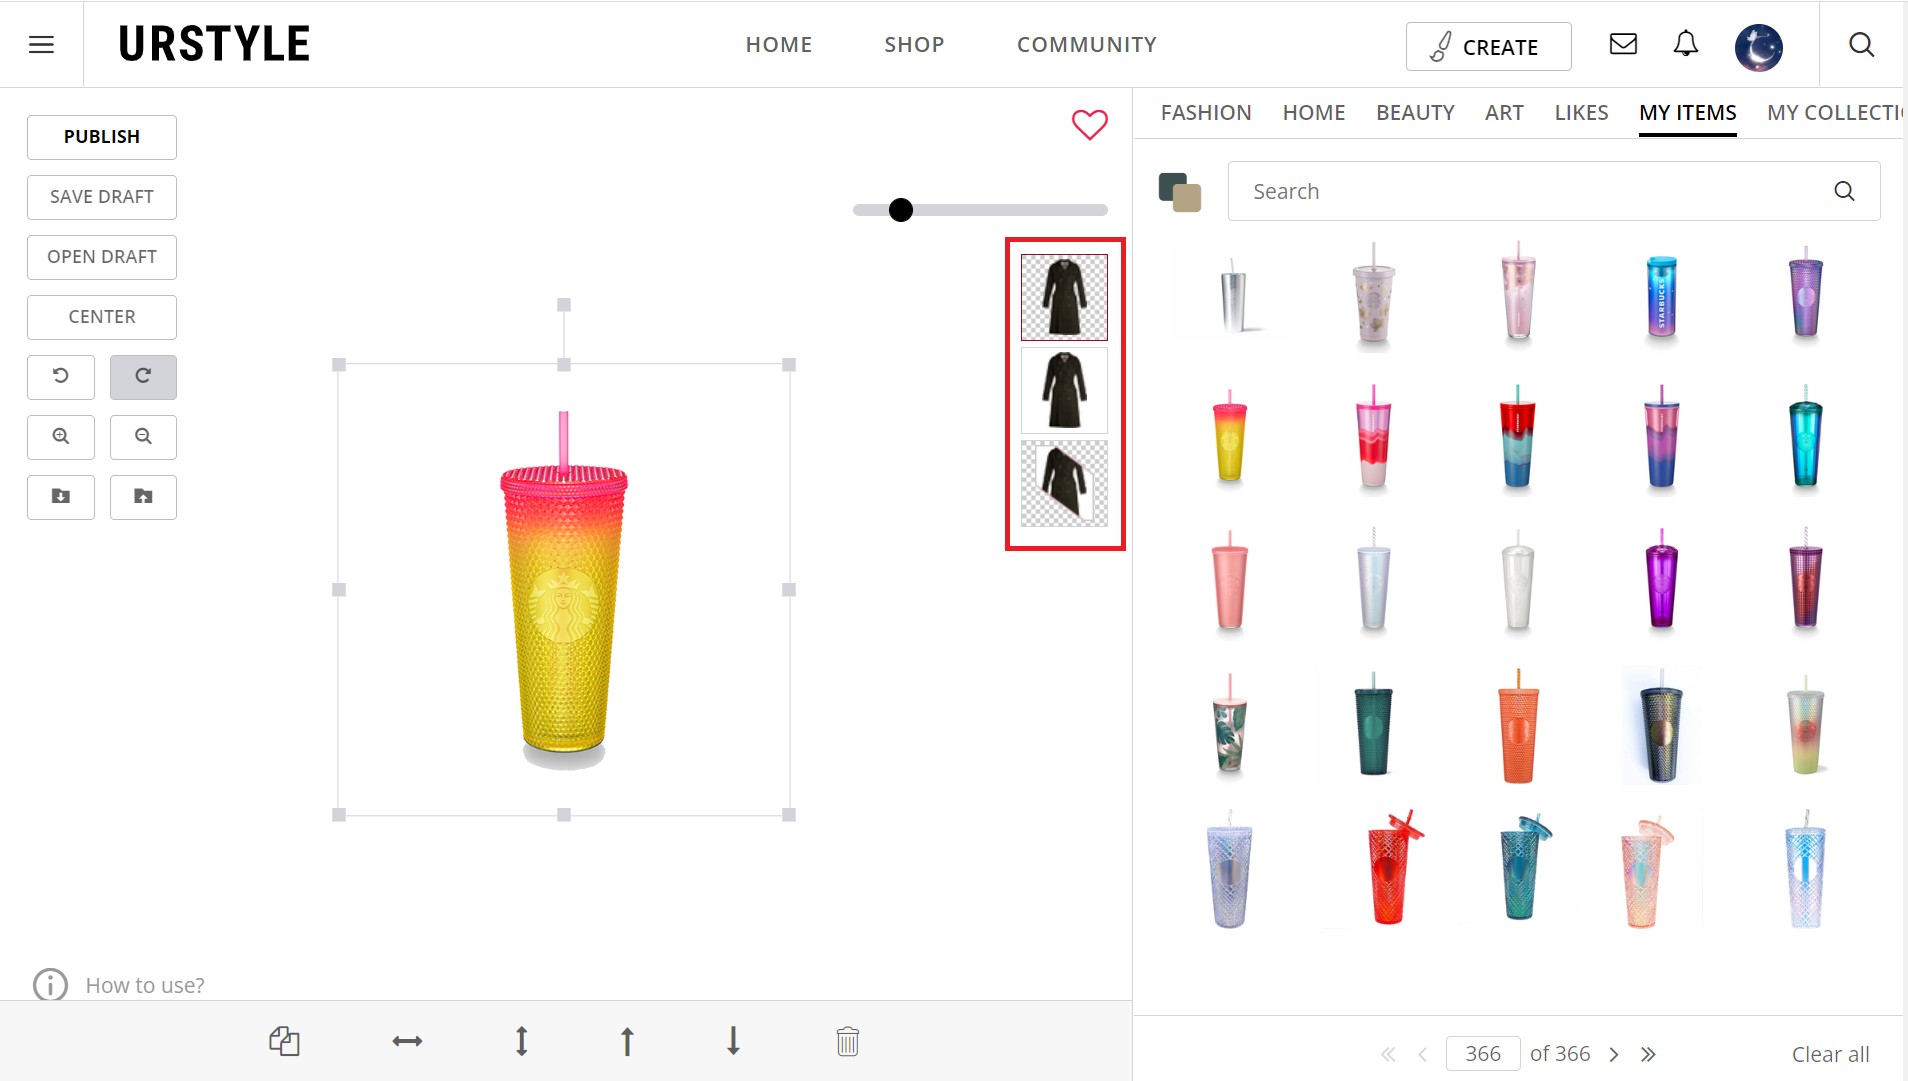Click the search magnifier in the items search box
Viewport: 1908px width, 1081px height.
click(1844, 191)
